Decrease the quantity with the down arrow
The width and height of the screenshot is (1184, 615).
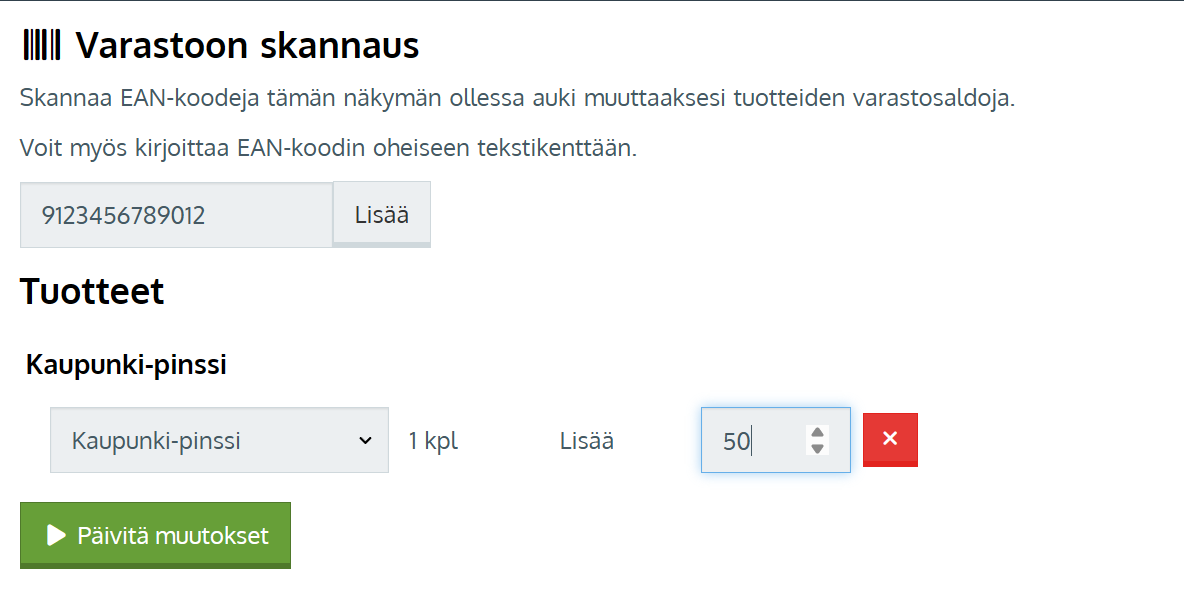tap(818, 448)
